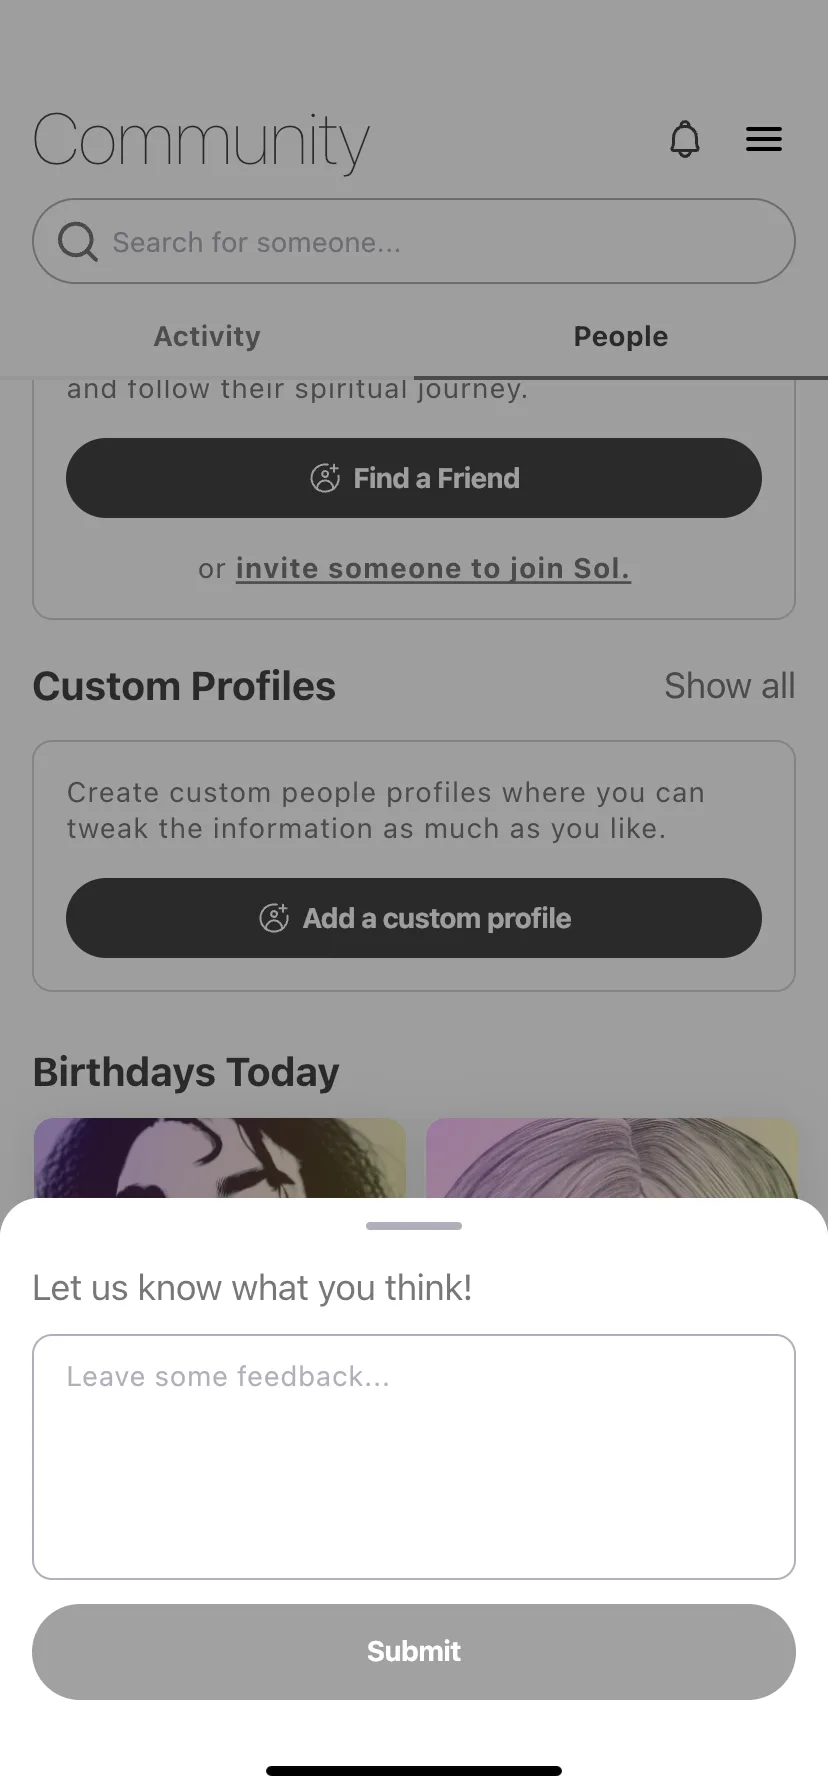Show all custom profiles
The image size is (828, 1792).
click(x=730, y=686)
